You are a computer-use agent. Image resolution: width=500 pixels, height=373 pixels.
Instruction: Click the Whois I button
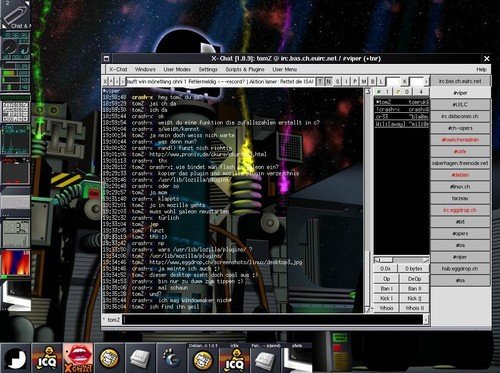pos(386,308)
